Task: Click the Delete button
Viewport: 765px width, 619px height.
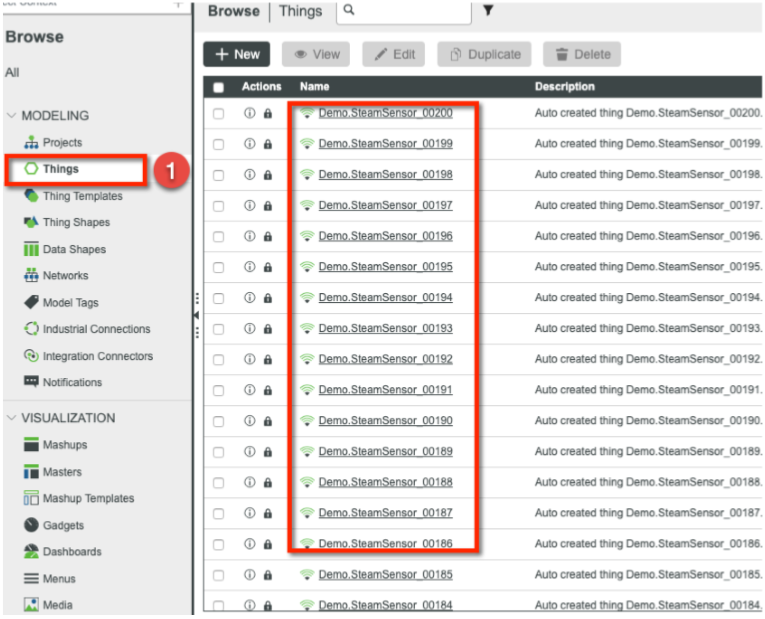Action: click(582, 54)
